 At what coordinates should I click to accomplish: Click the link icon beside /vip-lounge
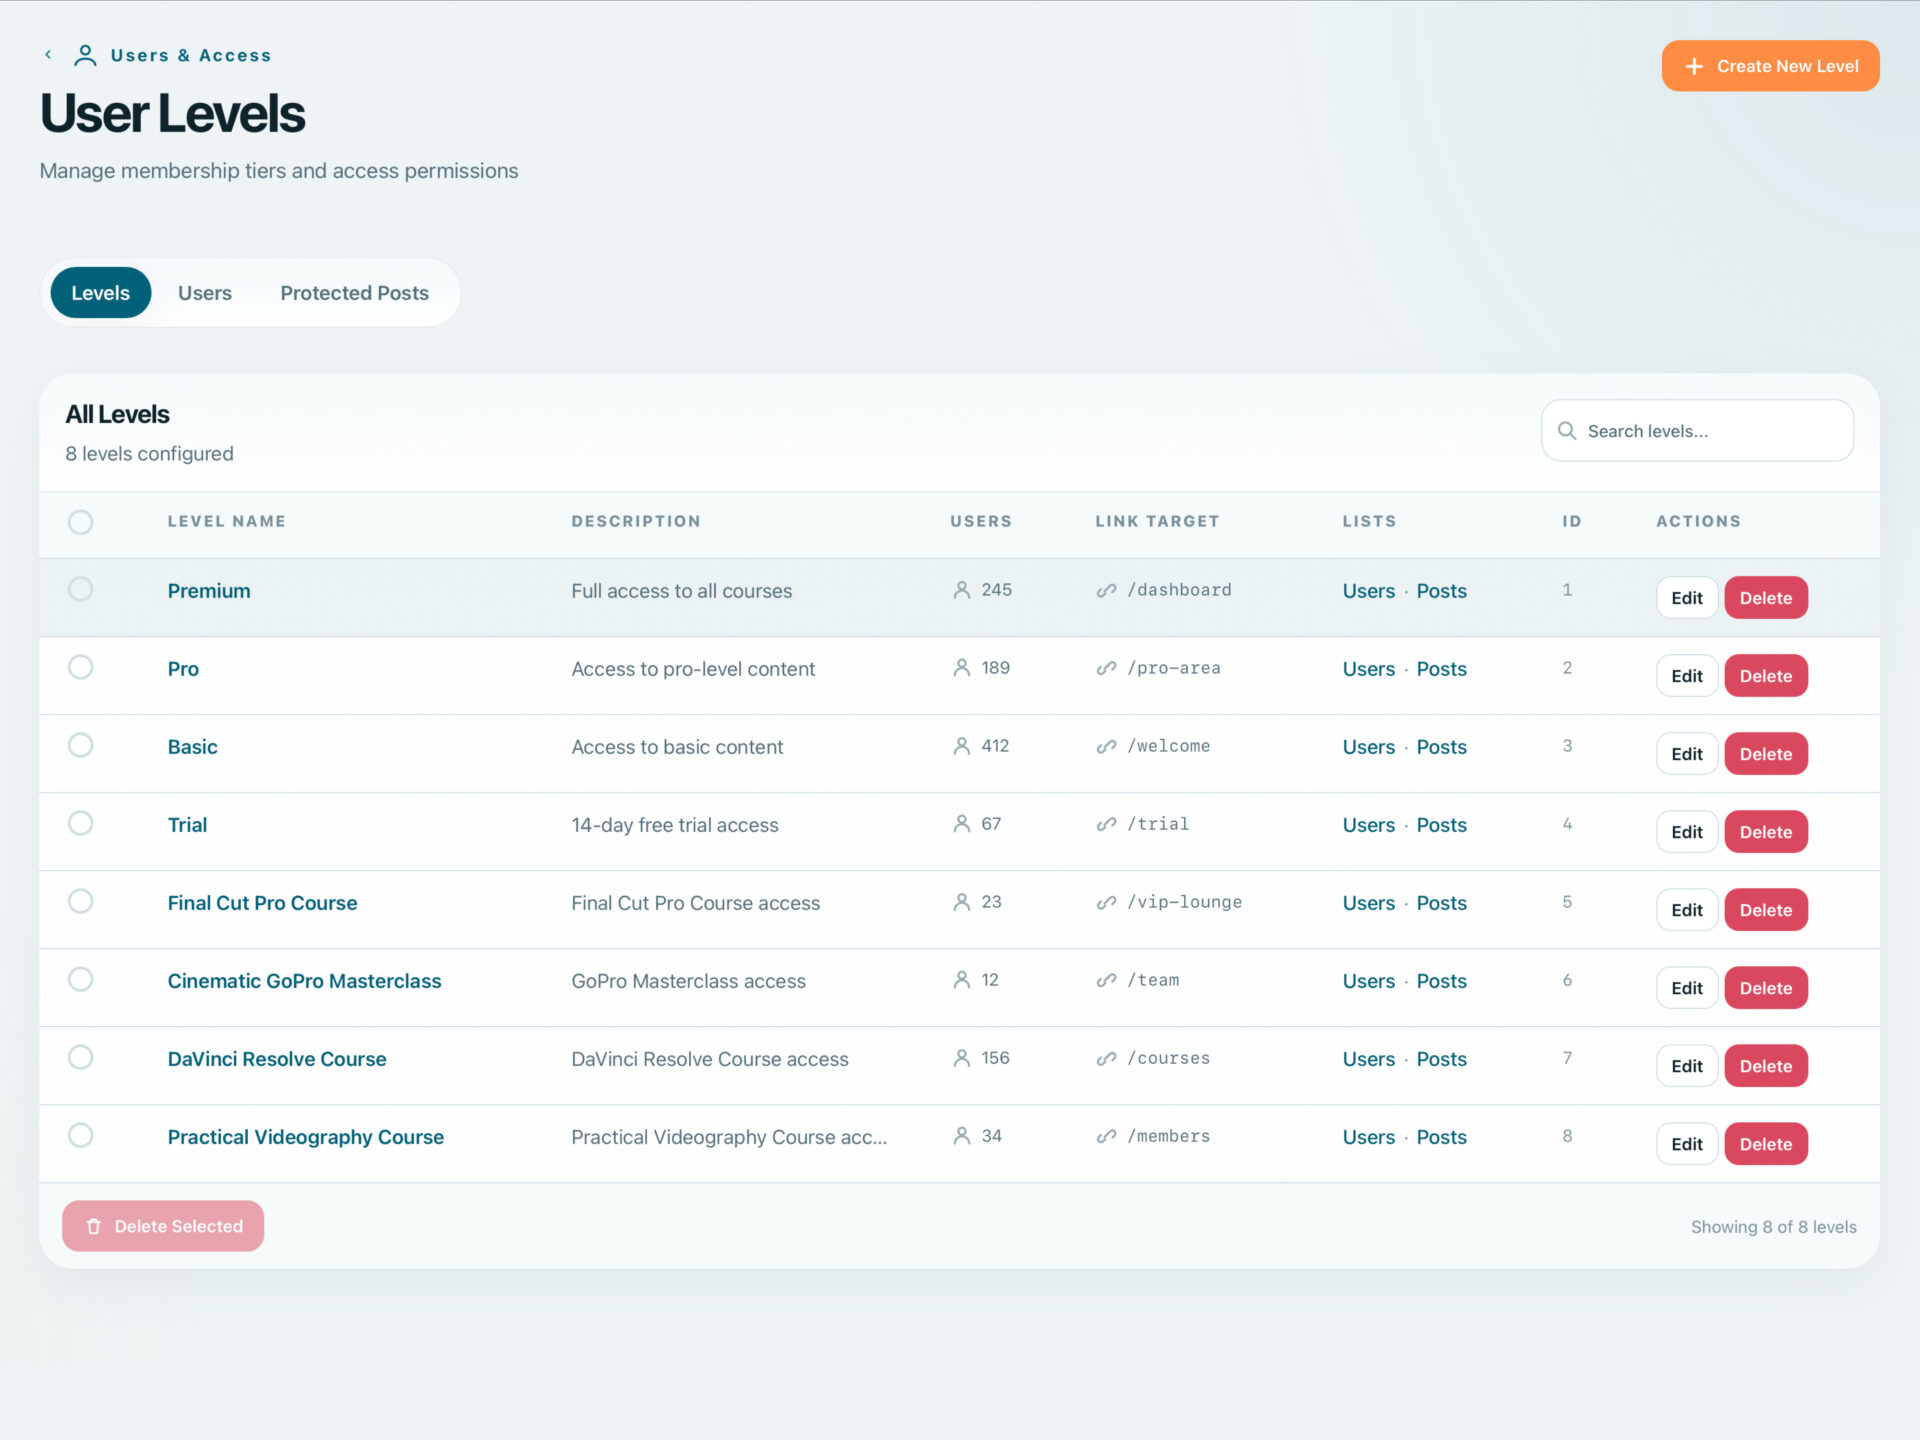click(x=1106, y=902)
